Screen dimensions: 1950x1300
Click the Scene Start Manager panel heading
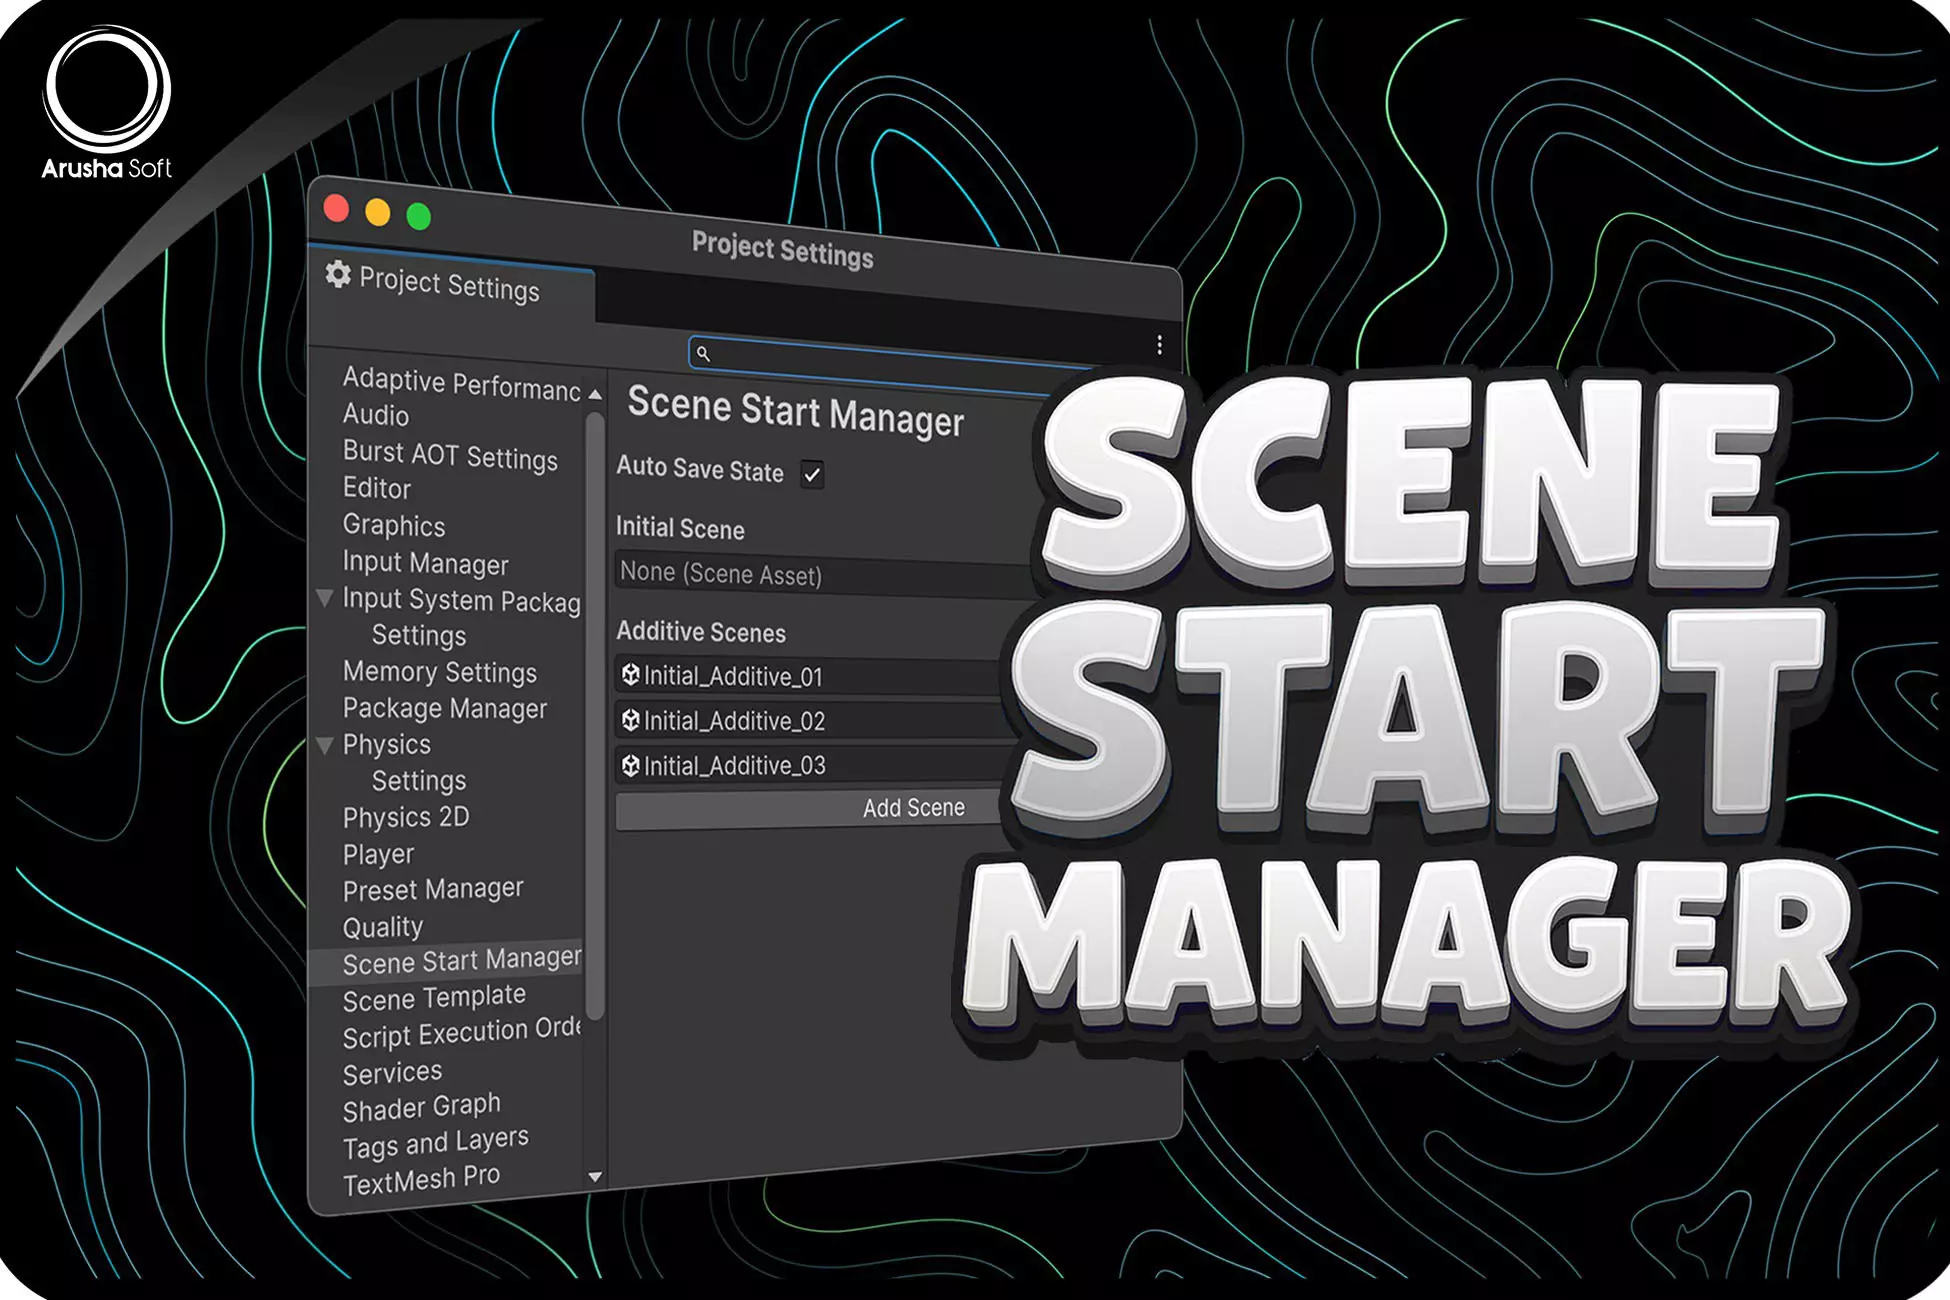[x=796, y=411]
